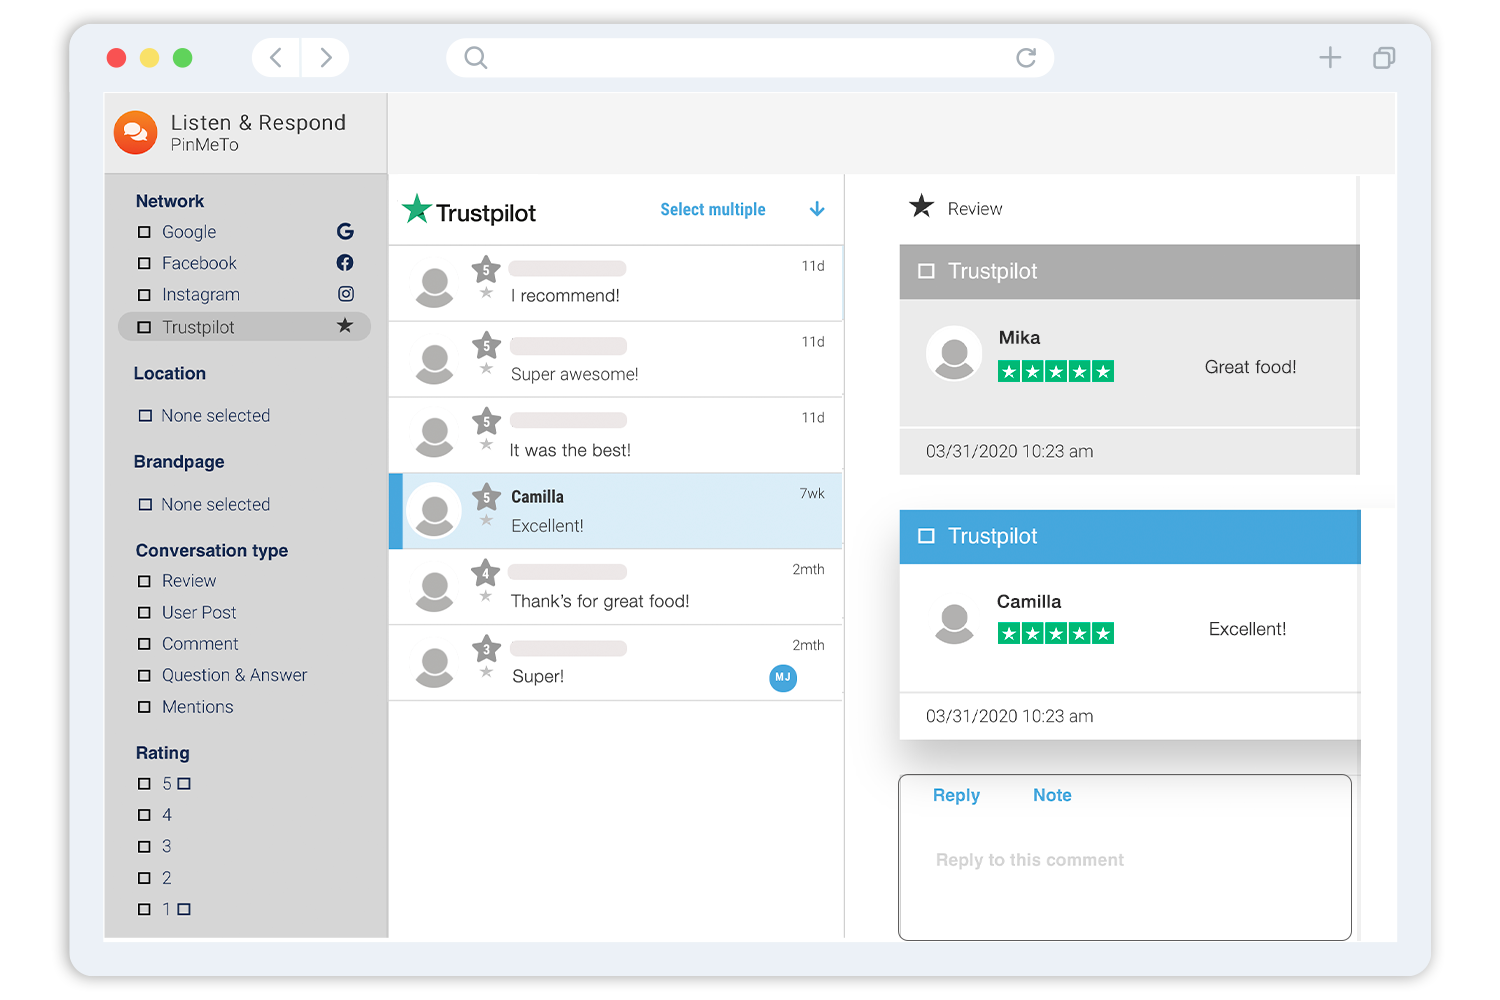Click the avatar on It was the best! review
The image size is (1500, 1000).
(434, 438)
